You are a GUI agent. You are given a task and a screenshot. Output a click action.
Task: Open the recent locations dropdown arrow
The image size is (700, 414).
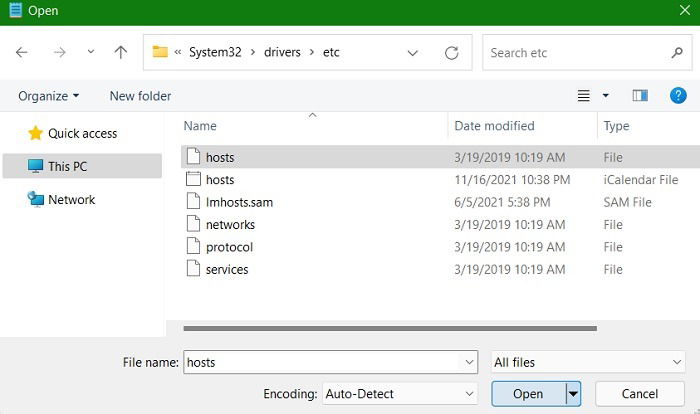(x=90, y=52)
